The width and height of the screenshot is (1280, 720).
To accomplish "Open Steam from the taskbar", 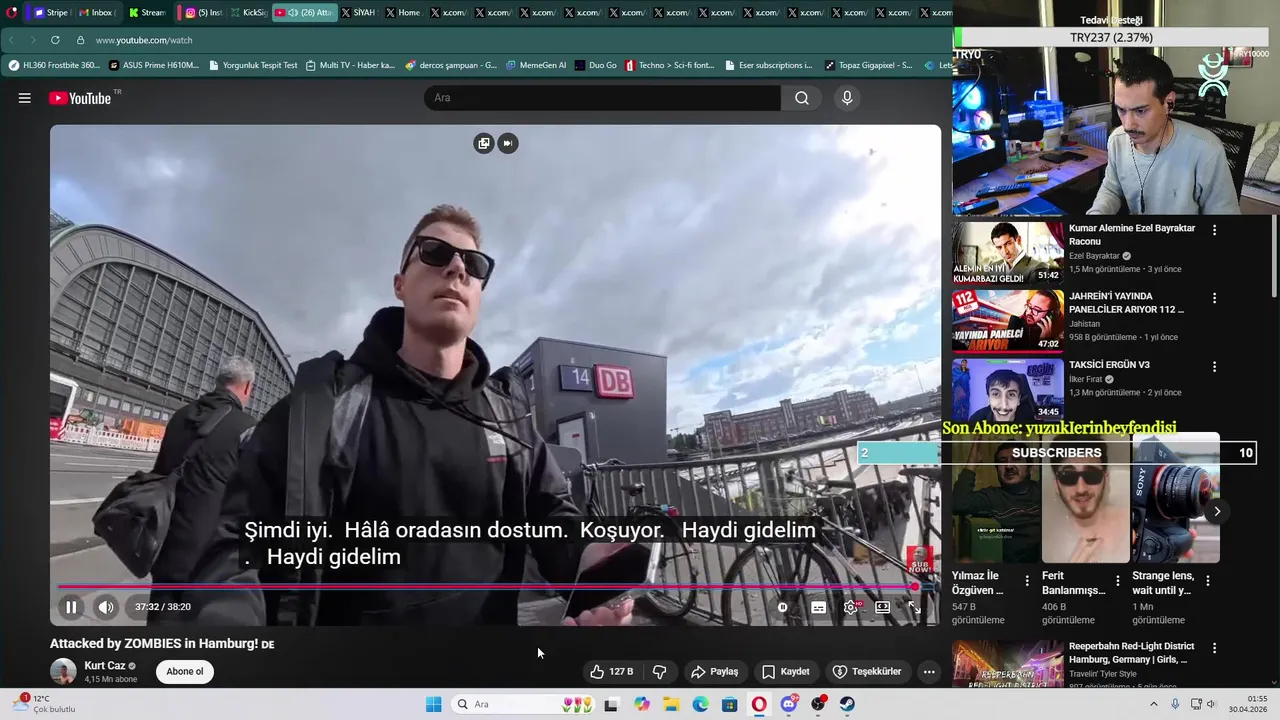I will tap(847, 704).
